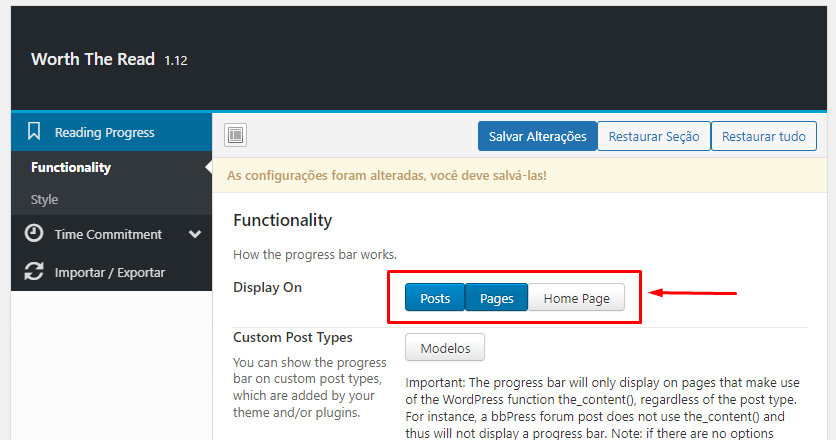The image size is (836, 440).
Task: Click the version number 1.12
Action: point(176,61)
